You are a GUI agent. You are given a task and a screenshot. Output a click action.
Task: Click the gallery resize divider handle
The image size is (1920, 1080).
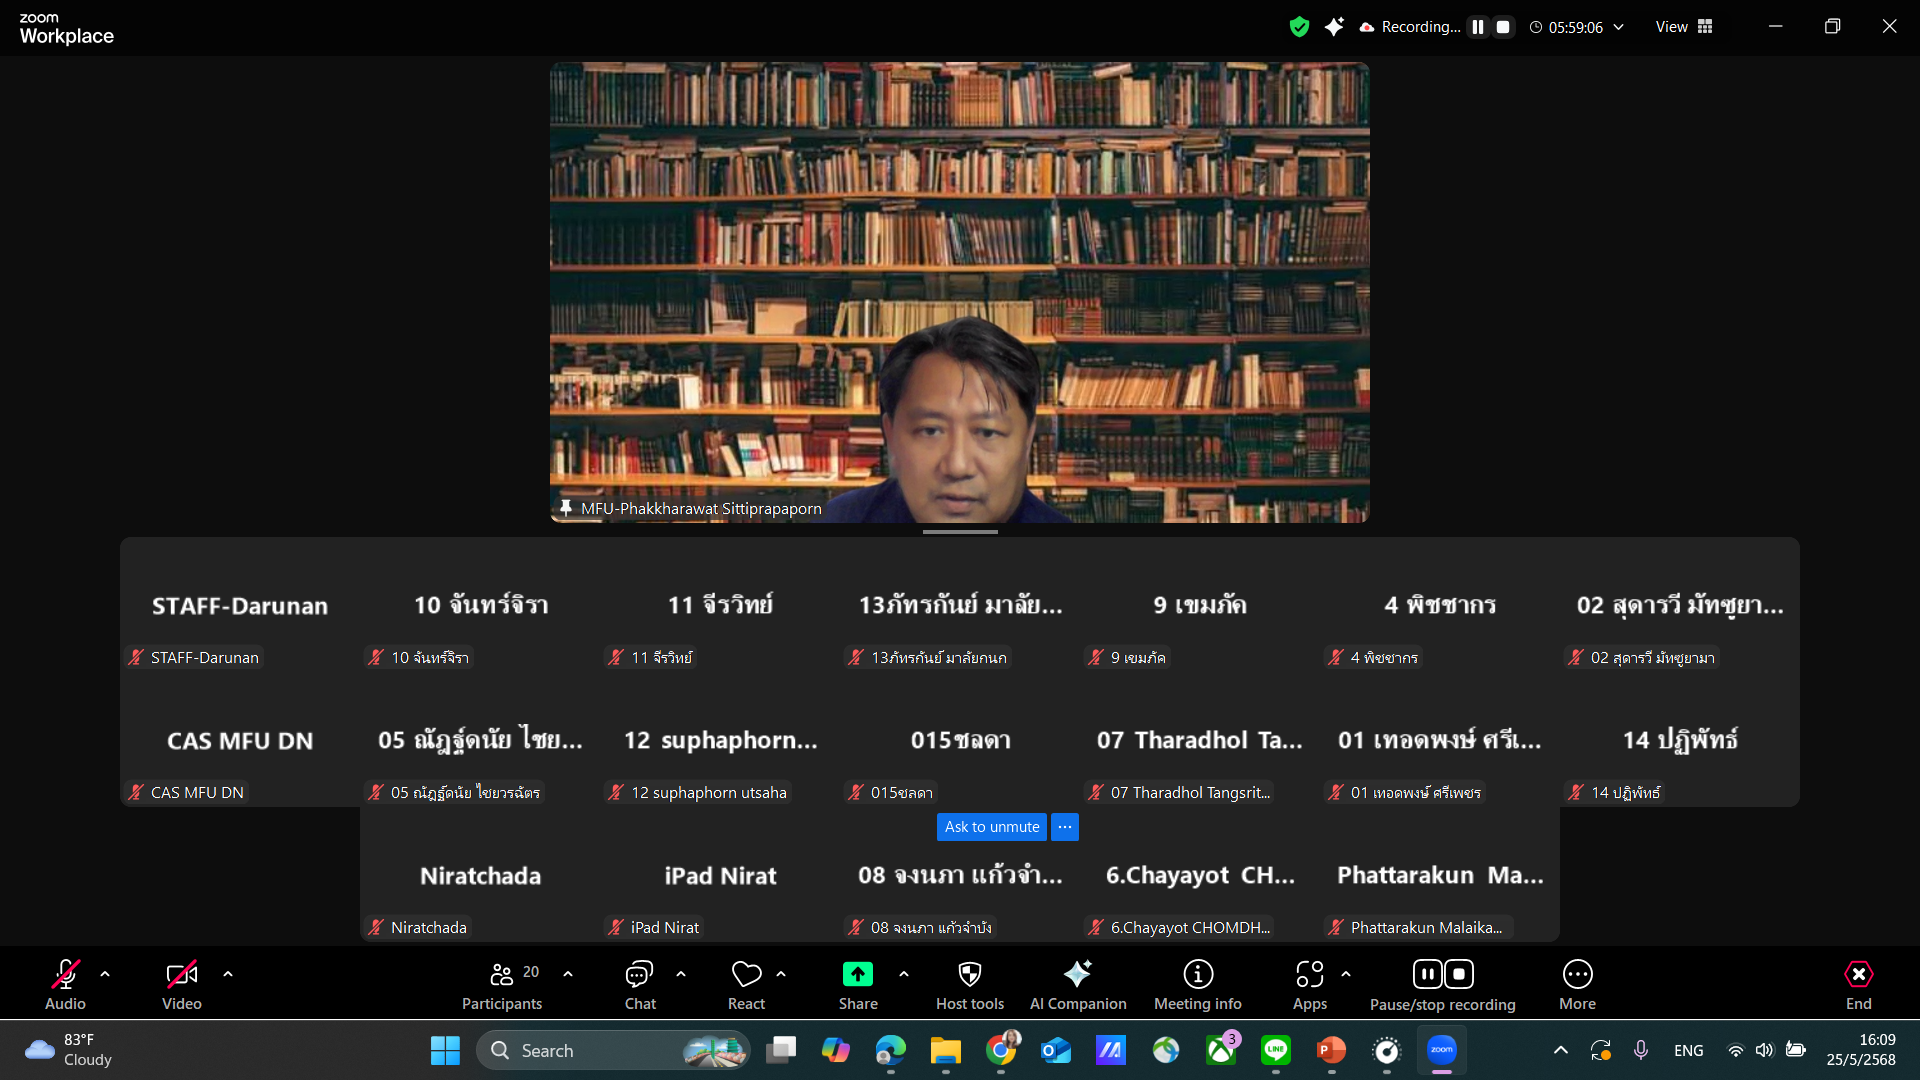click(x=960, y=532)
